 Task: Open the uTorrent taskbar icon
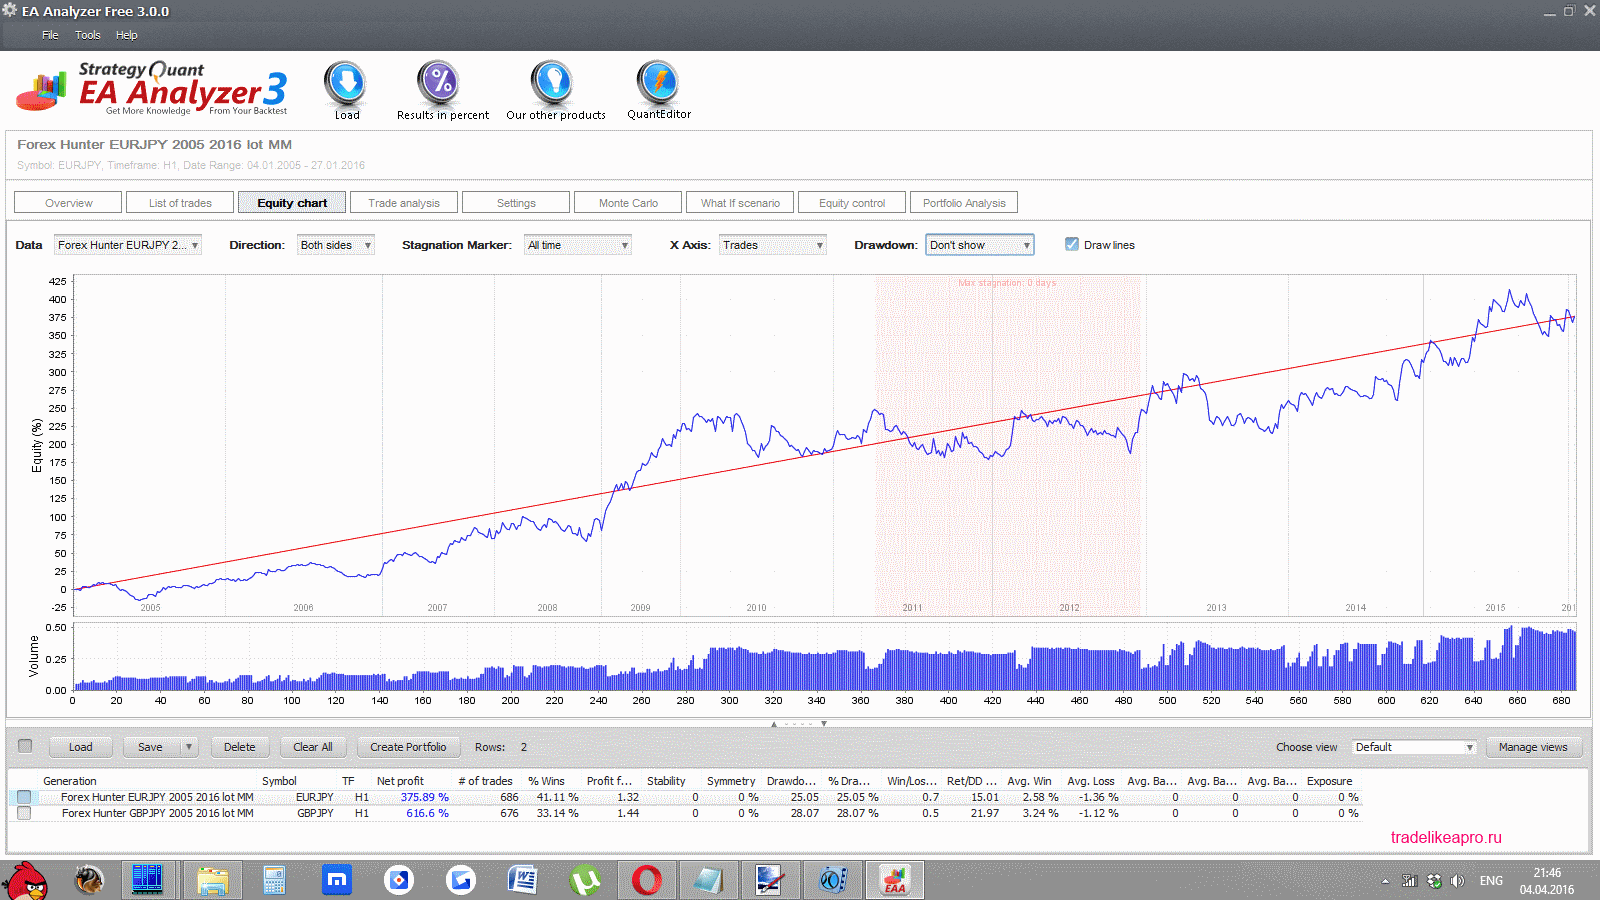click(585, 881)
